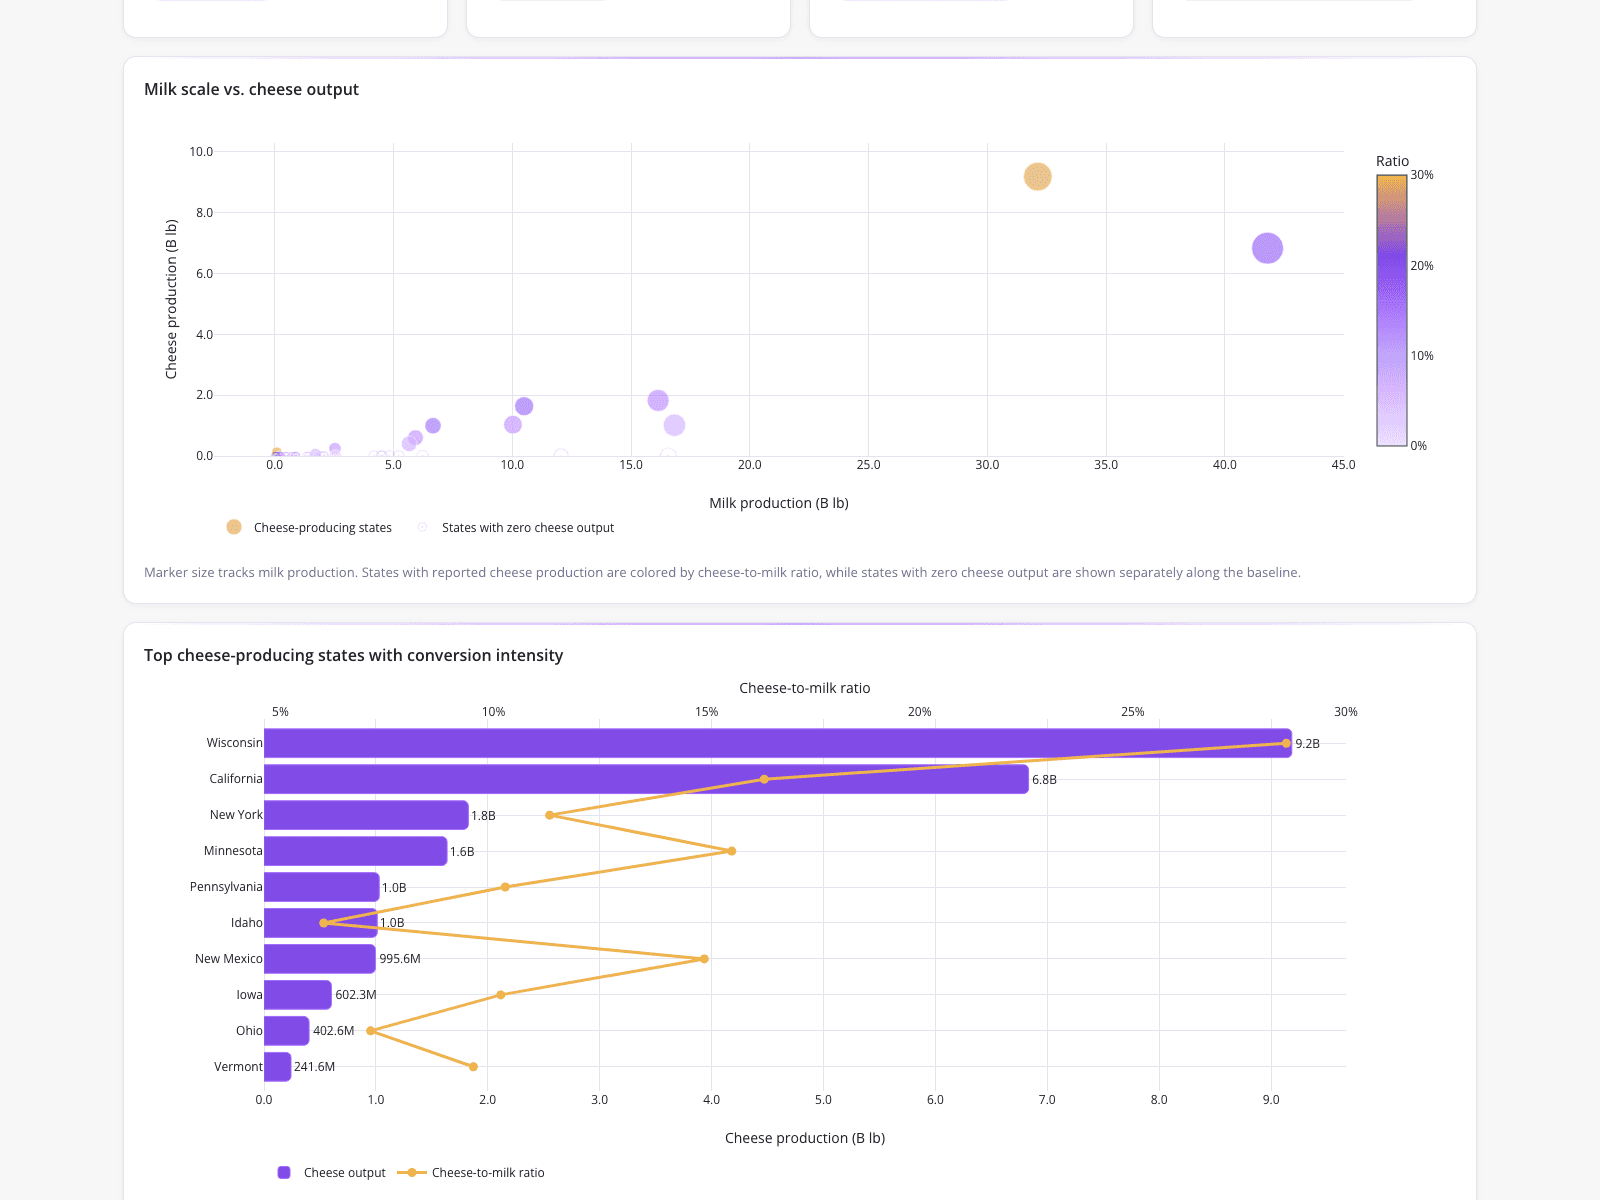Click the 'Idaho' axis label
This screenshot has height=1200, width=1600.
click(x=247, y=923)
